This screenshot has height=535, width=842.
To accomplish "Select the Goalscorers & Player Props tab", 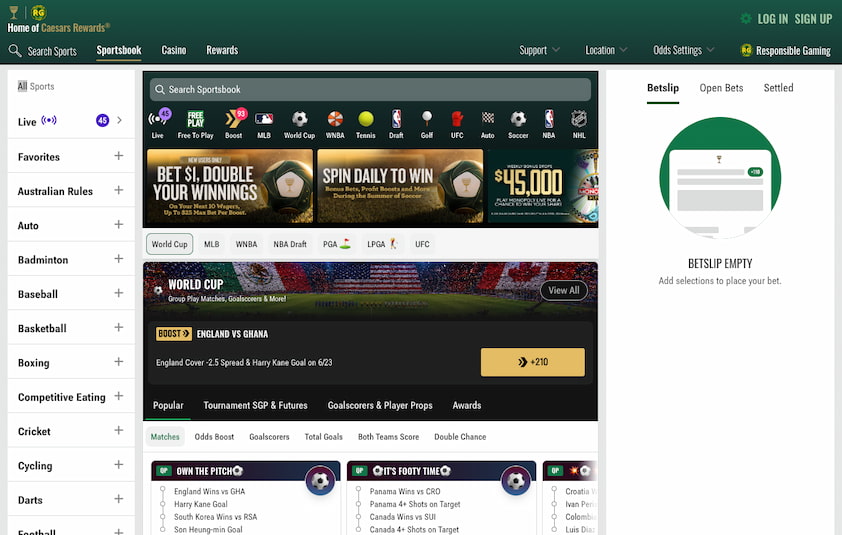I will (380, 406).
